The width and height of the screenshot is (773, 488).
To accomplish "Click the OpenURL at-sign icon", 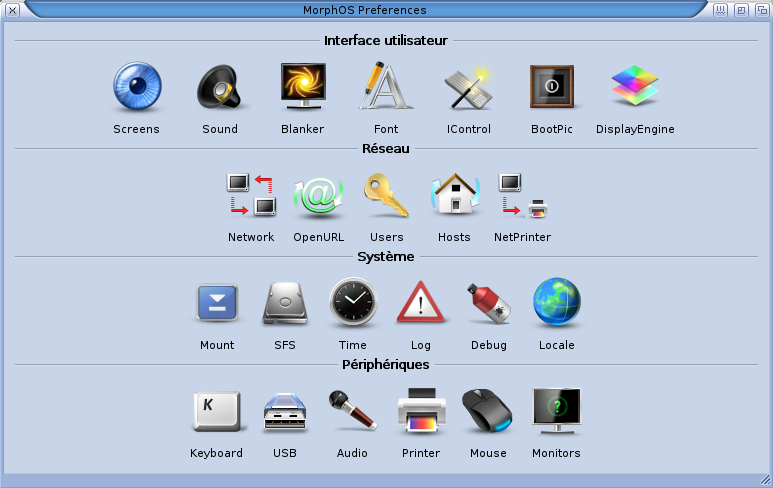I will 318,197.
